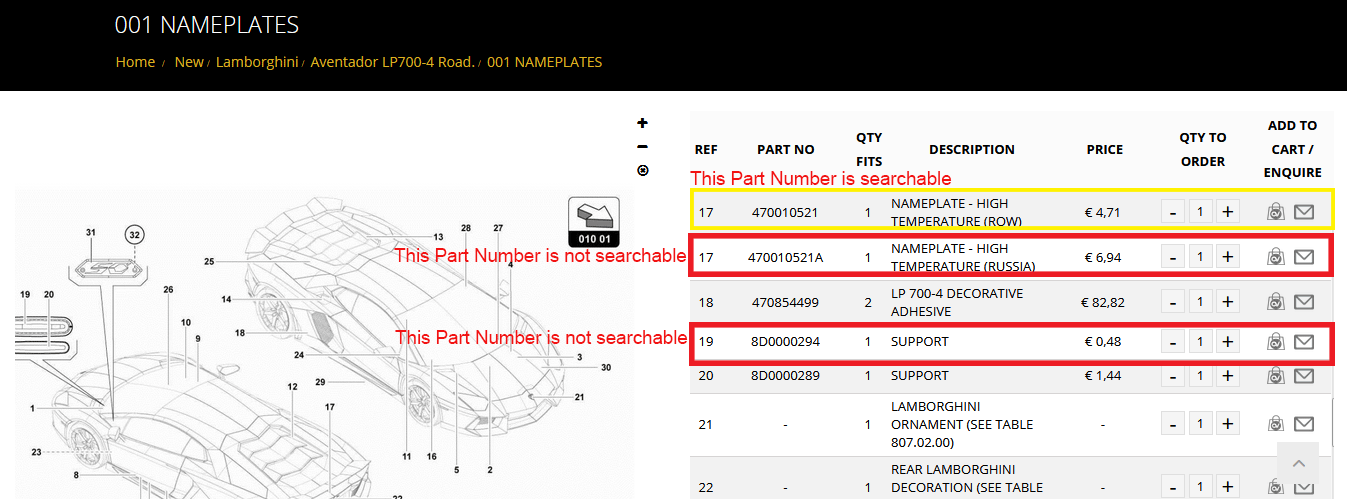The width and height of the screenshot is (1347, 499).
Task: Add part 8D0000289 to cart
Action: pyautogui.click(x=1276, y=376)
